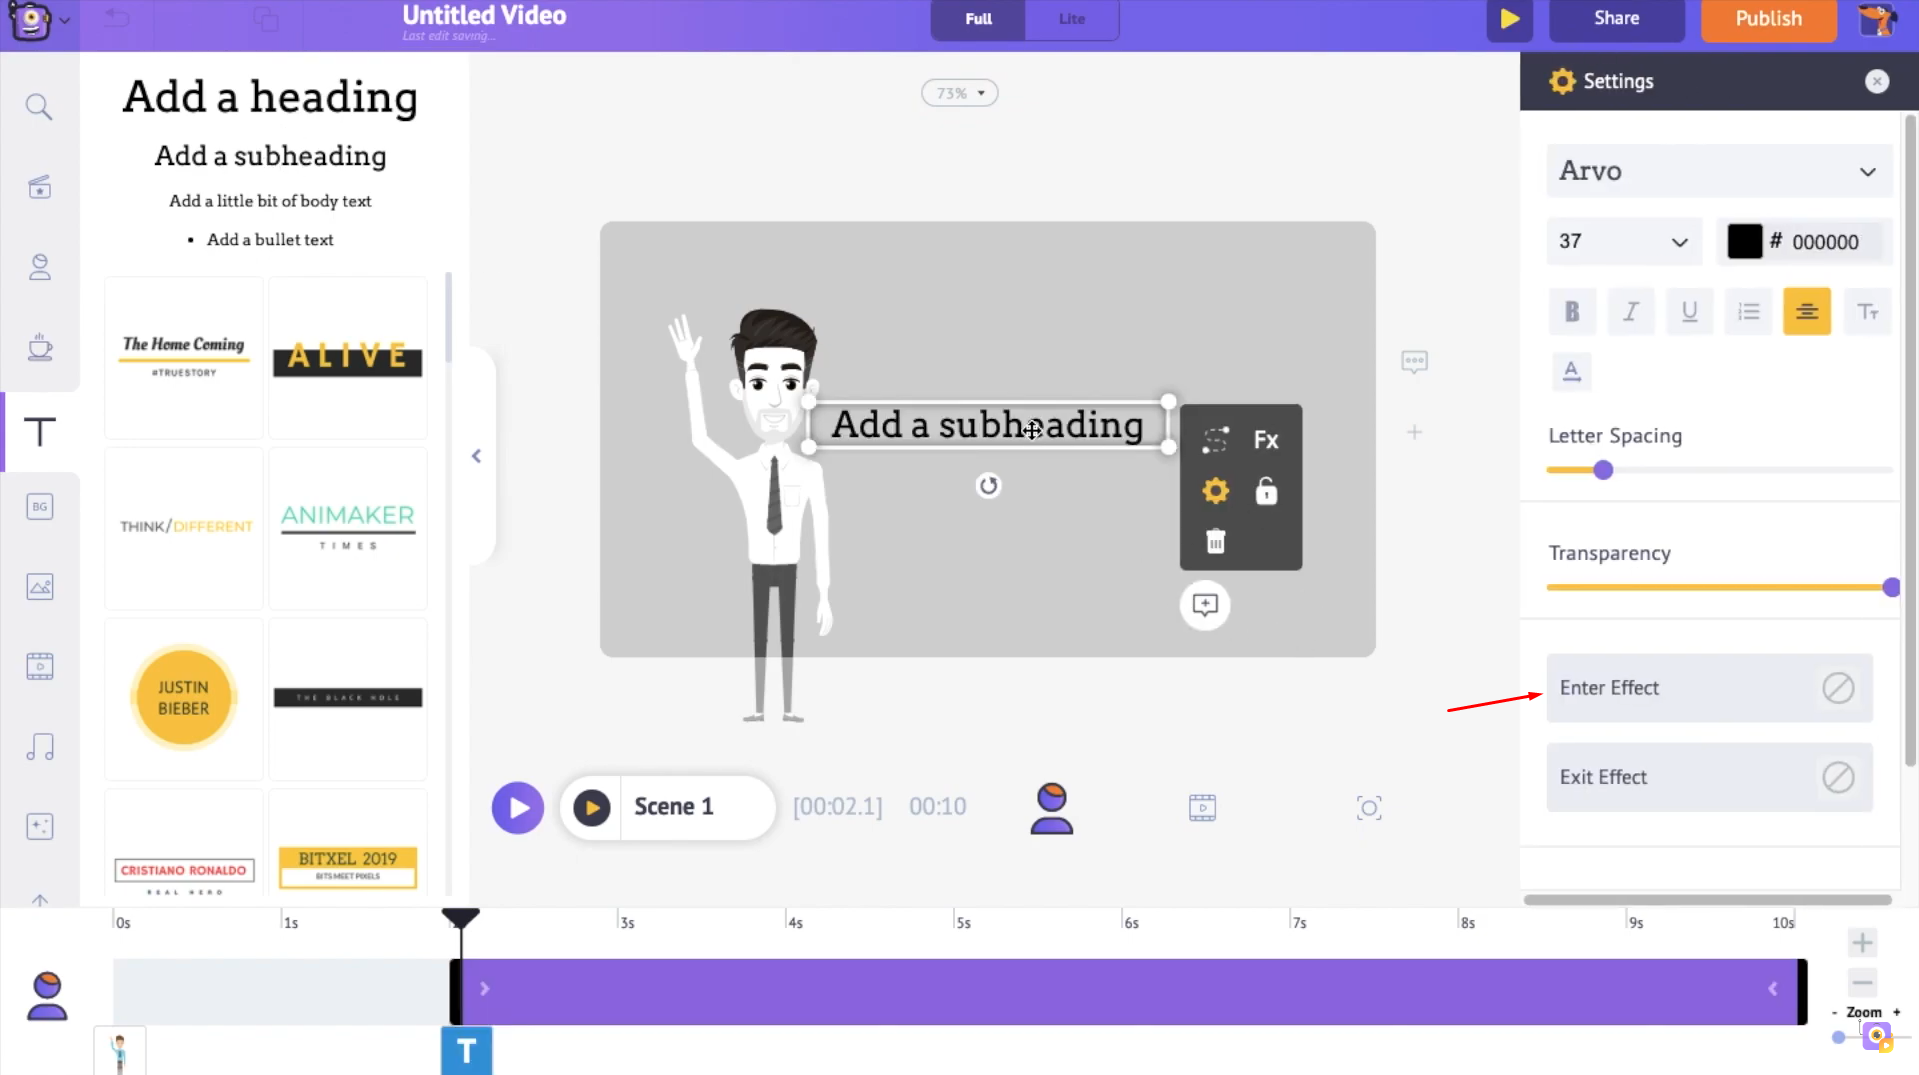Switch to the Lite tab

click(1070, 18)
